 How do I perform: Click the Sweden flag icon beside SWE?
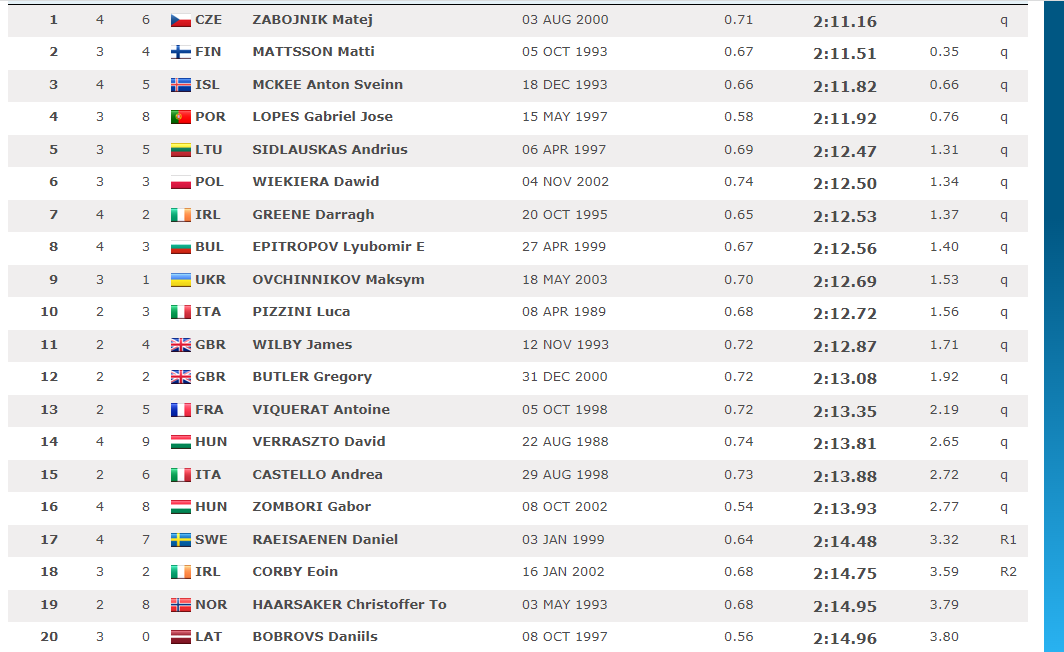pyautogui.click(x=180, y=540)
